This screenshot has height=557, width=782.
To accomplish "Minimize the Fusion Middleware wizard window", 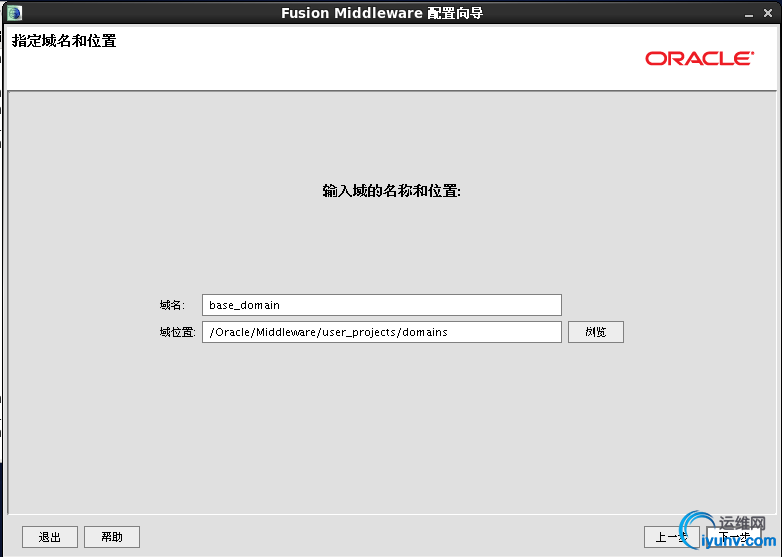I will tap(749, 14).
